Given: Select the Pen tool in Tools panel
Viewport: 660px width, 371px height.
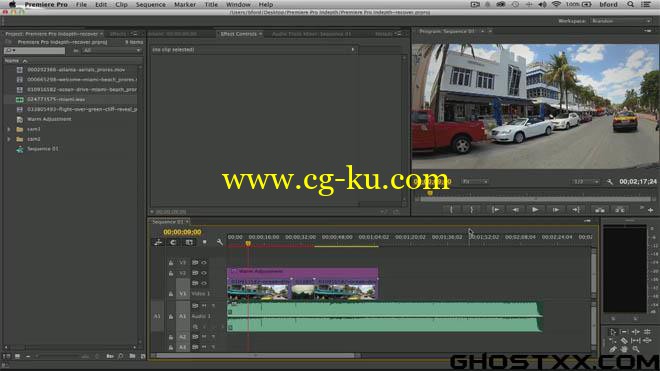Looking at the screenshot, I should click(612, 349).
